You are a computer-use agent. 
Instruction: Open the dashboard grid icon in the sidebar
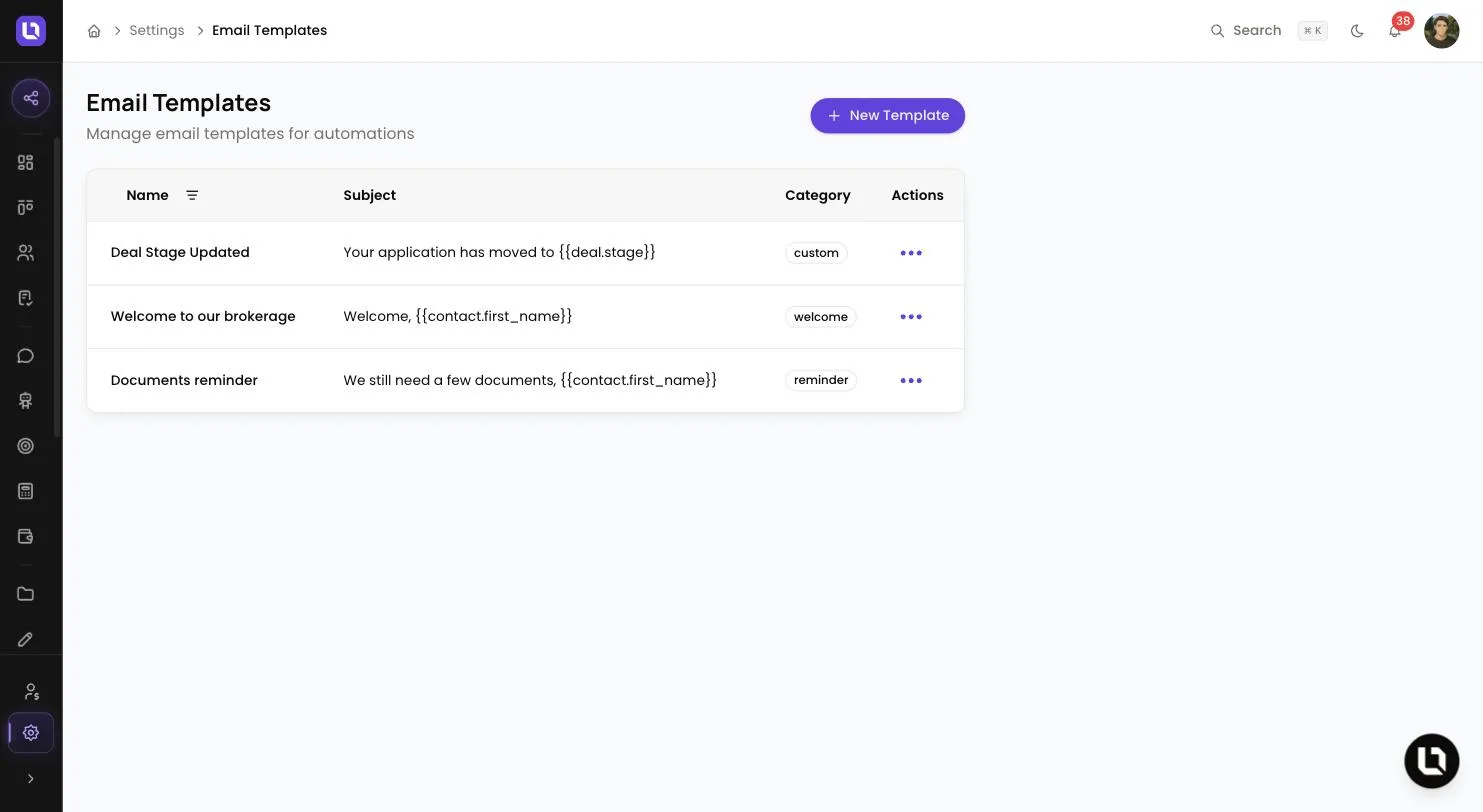pos(26,162)
